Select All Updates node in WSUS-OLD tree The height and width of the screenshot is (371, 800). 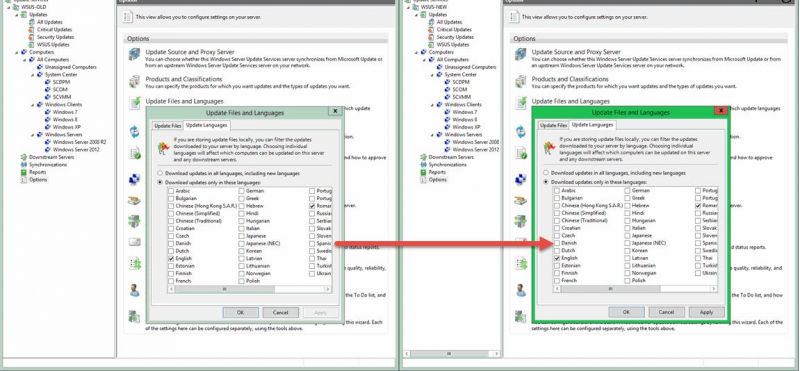[x=49, y=22]
